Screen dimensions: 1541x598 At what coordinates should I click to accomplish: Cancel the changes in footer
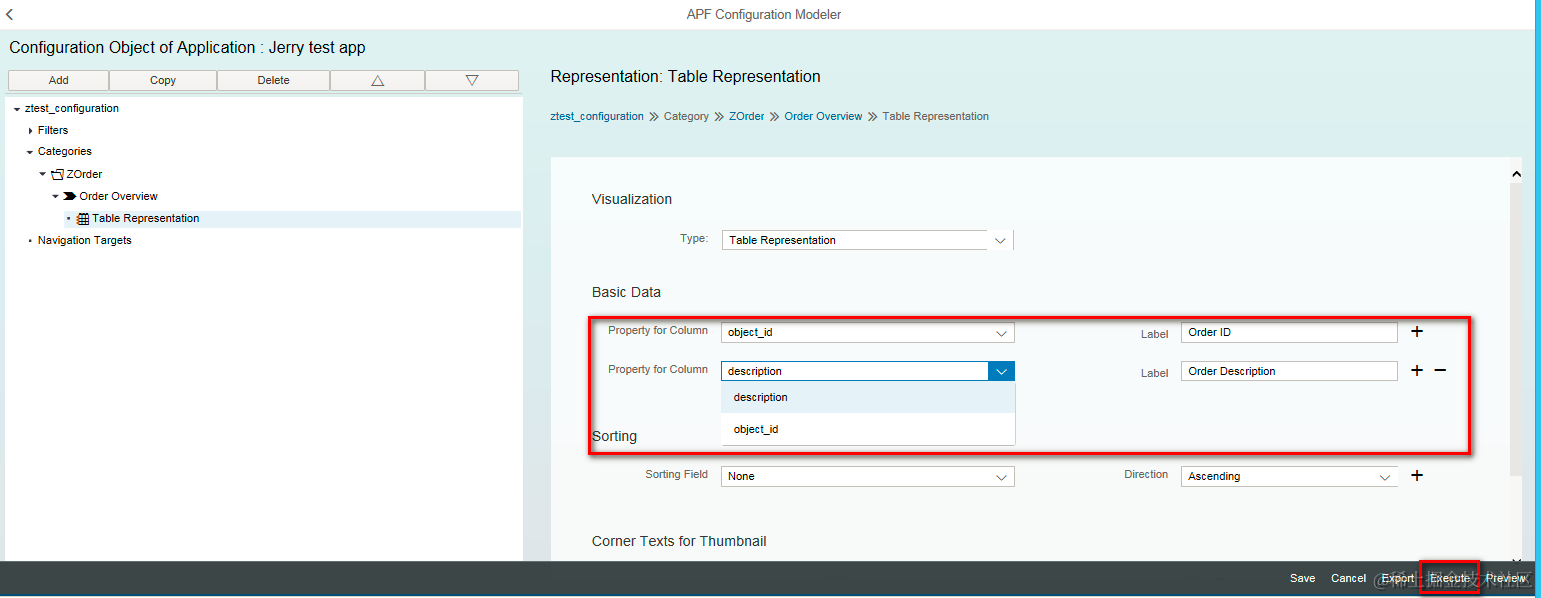pyautogui.click(x=1348, y=578)
